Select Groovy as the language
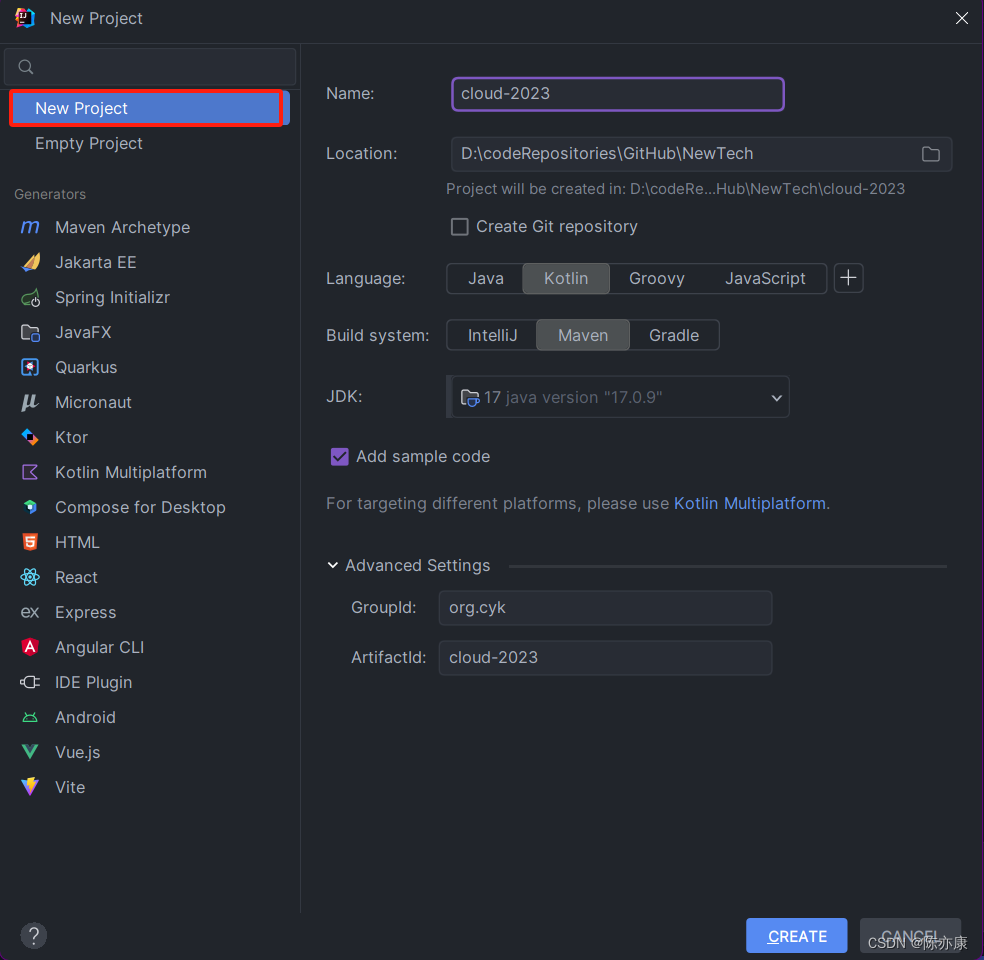Viewport: 984px width, 960px height. tap(656, 279)
